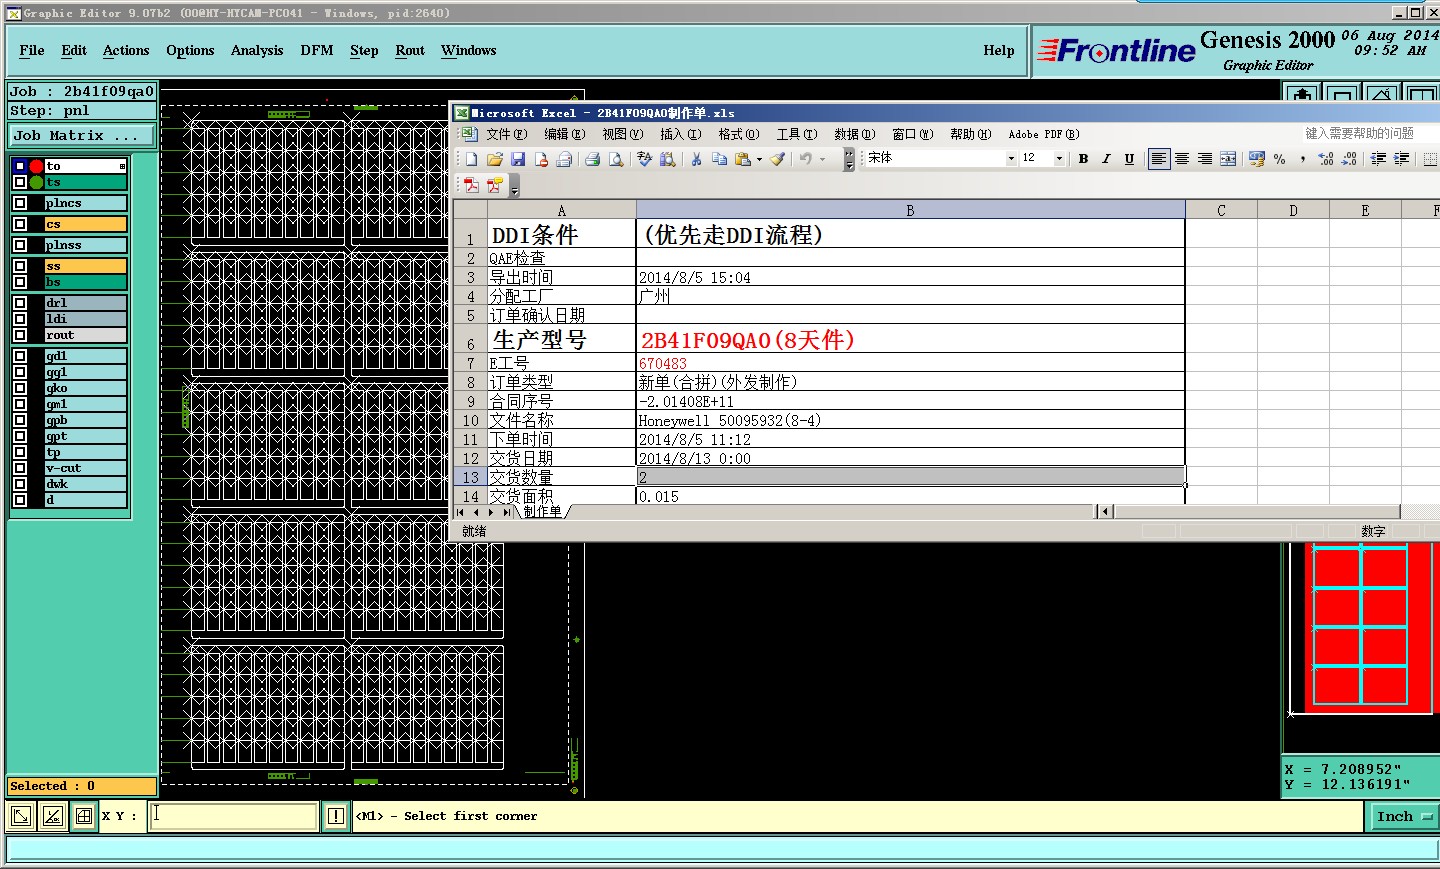The image size is (1440, 869).
Task: Open Genesis Rout menu
Action: pyautogui.click(x=410, y=50)
